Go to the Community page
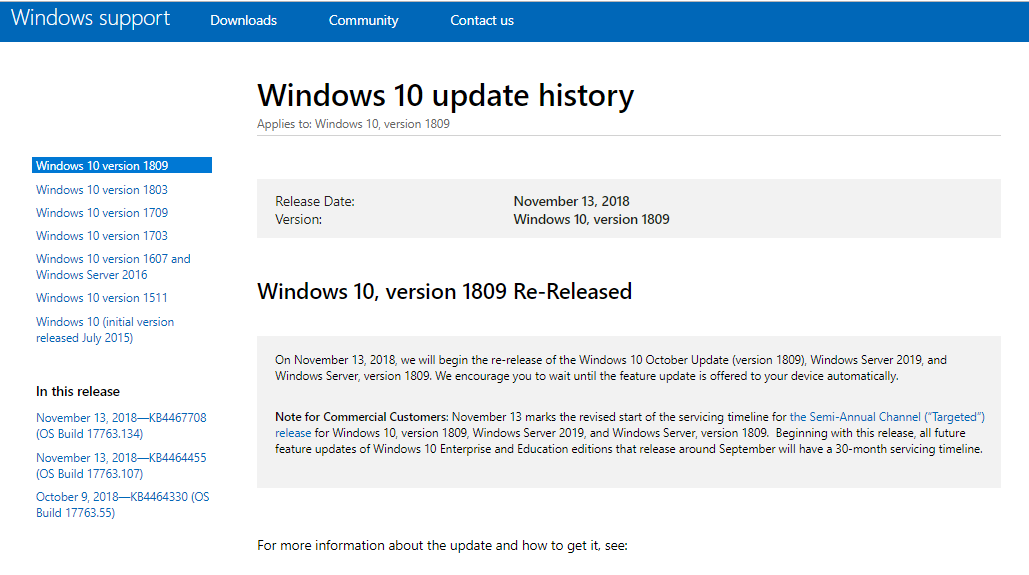This screenshot has height=575, width=1029. [364, 20]
